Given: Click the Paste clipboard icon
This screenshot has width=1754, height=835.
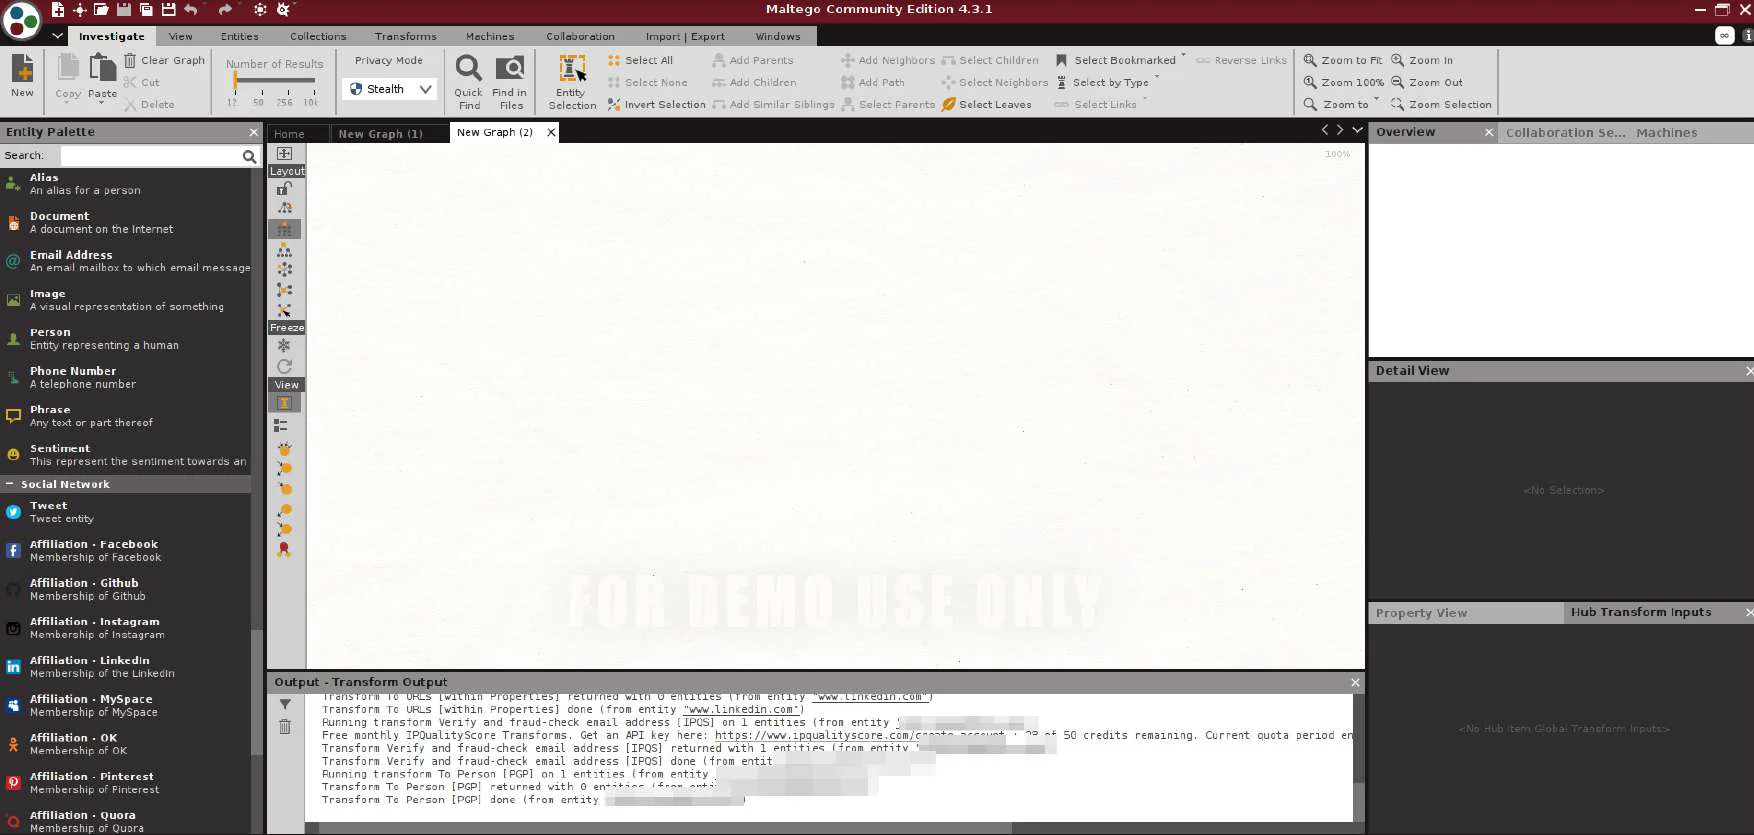Looking at the screenshot, I should (102, 68).
